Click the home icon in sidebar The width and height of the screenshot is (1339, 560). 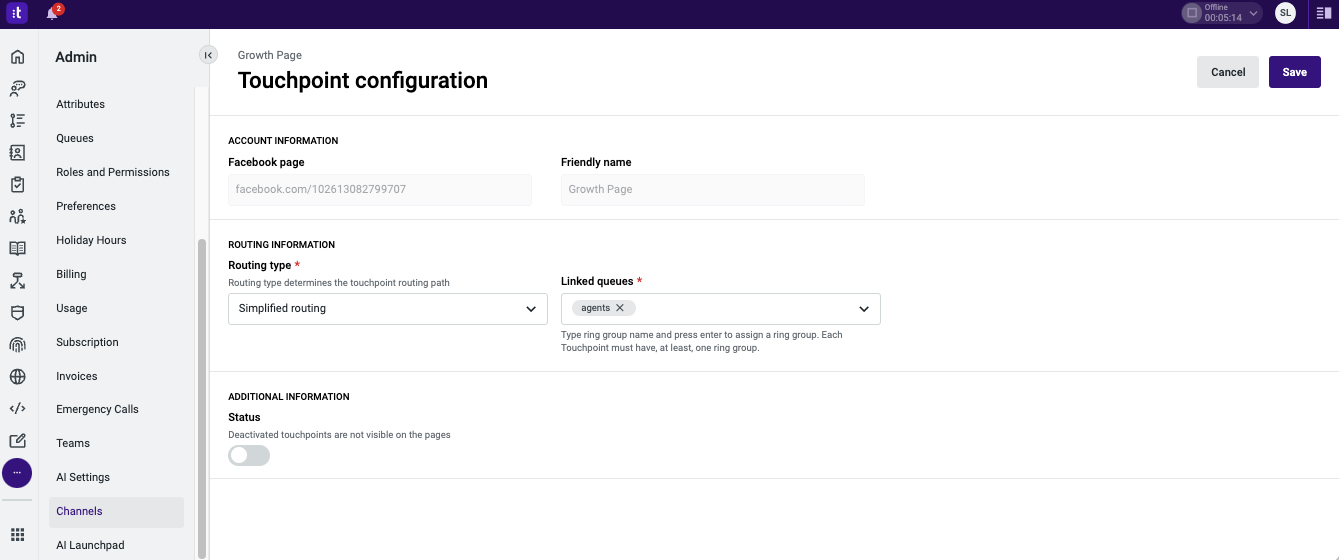click(17, 57)
